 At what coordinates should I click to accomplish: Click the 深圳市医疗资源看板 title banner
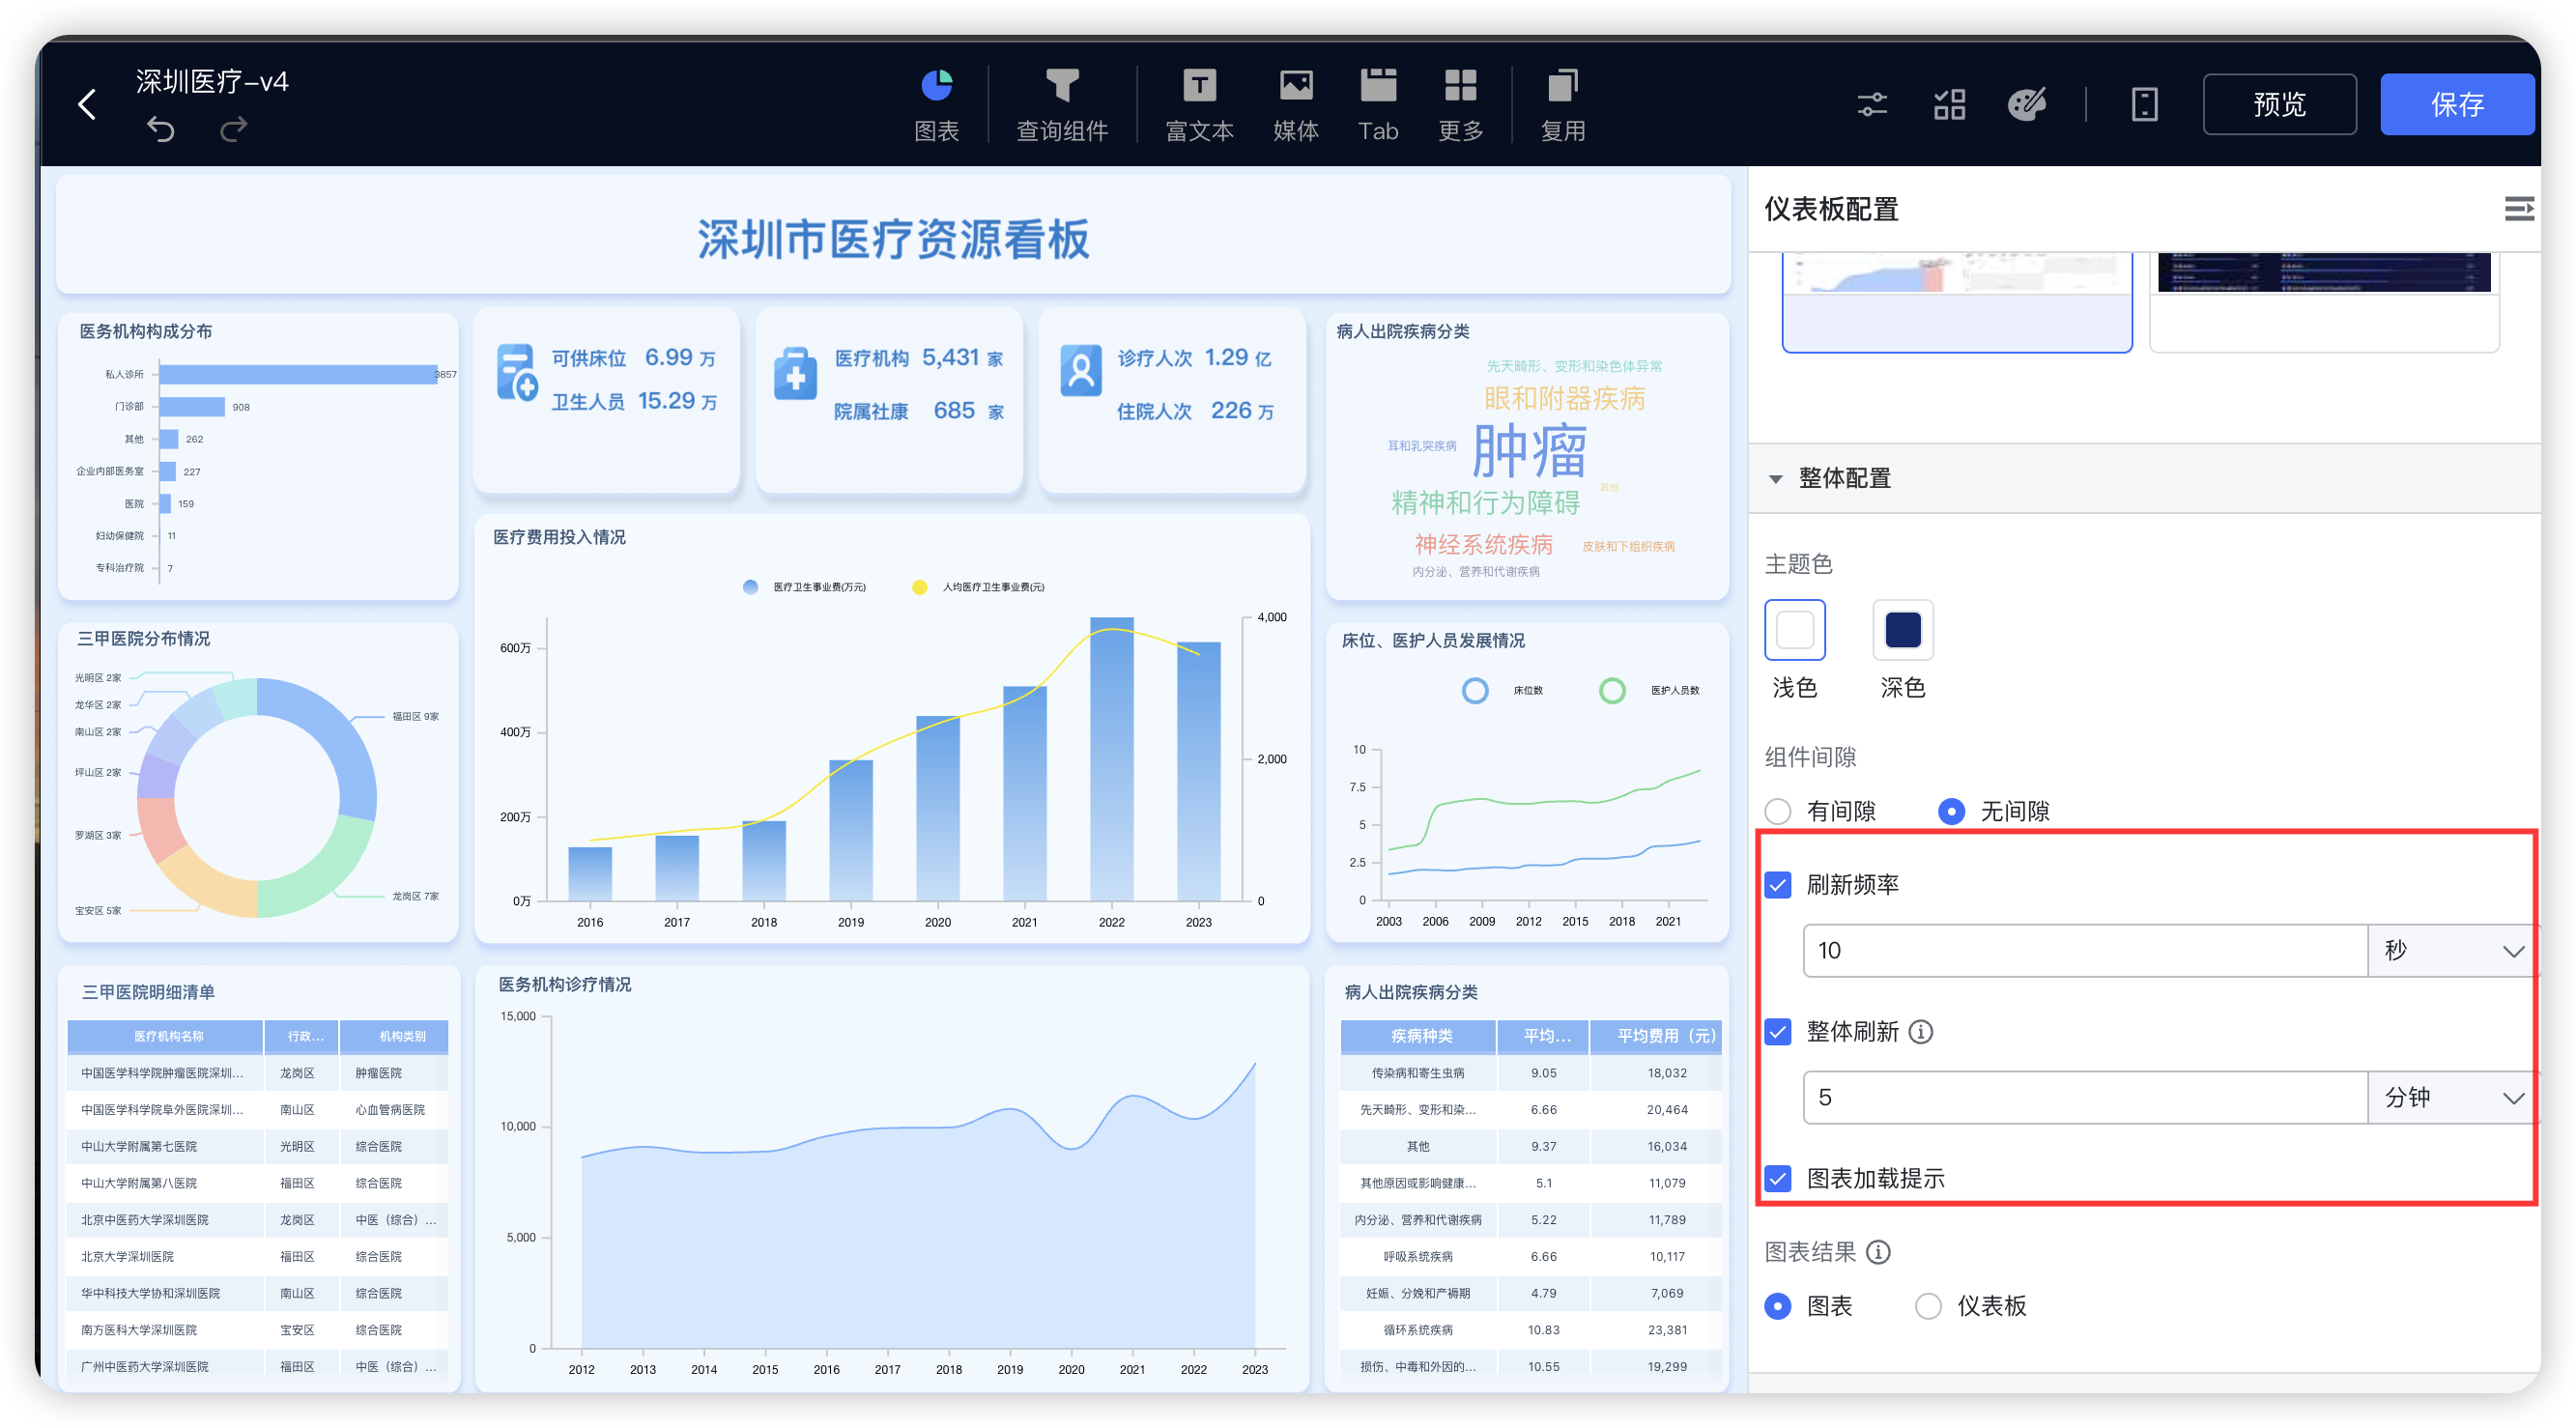893,238
